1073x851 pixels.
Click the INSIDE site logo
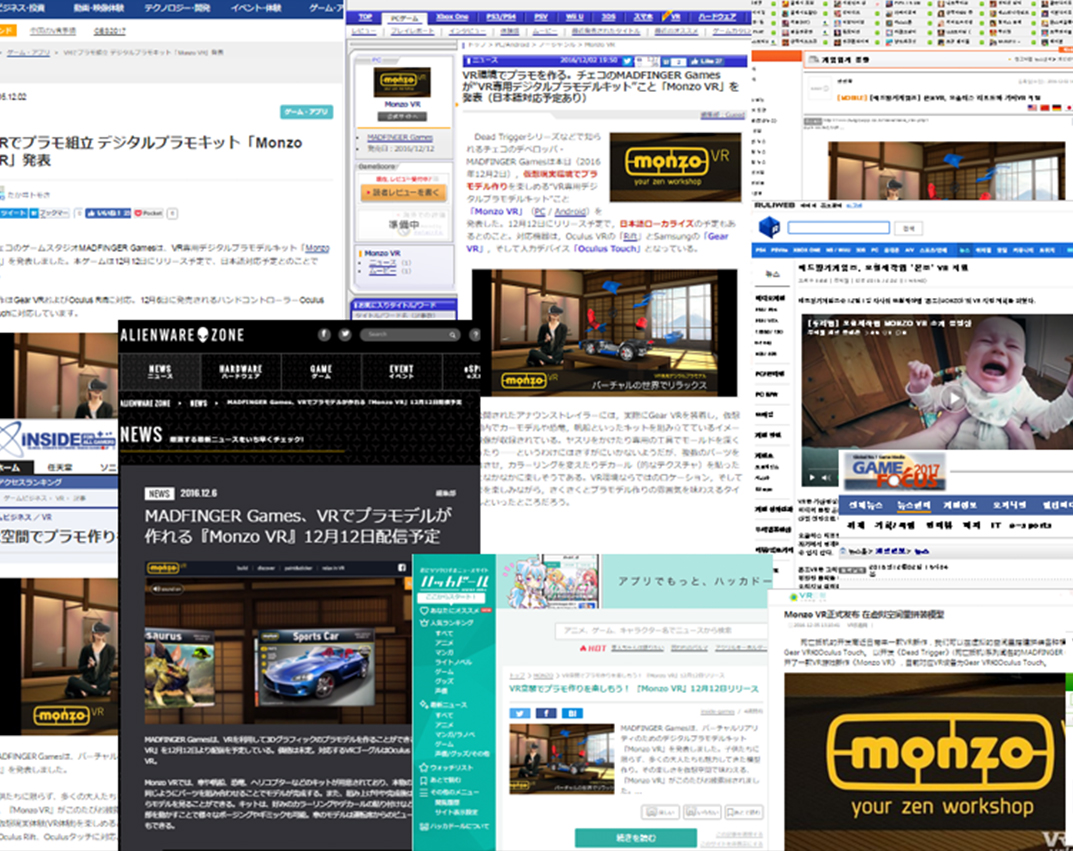[57, 438]
